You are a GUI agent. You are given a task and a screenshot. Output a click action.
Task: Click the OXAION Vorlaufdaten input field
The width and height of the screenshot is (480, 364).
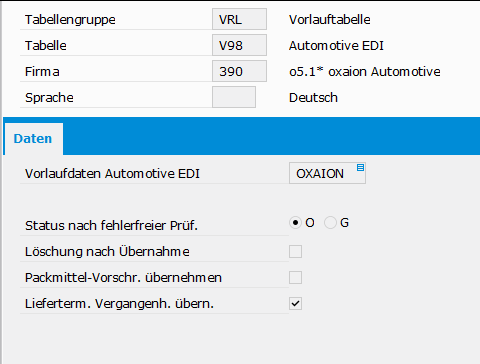(x=327, y=173)
